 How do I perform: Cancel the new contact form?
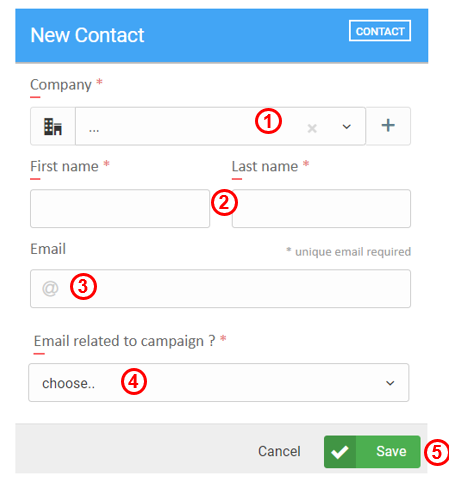coord(279,451)
